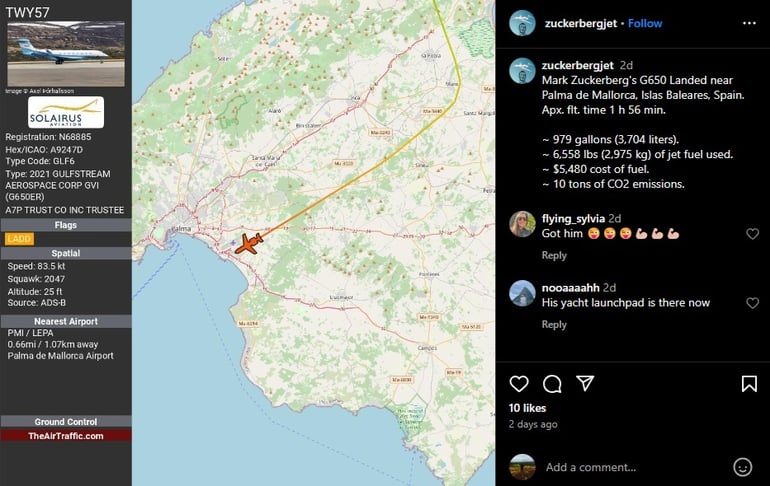This screenshot has height=486, width=770.
Task: Open the comment bubble icon
Action: tap(552, 384)
